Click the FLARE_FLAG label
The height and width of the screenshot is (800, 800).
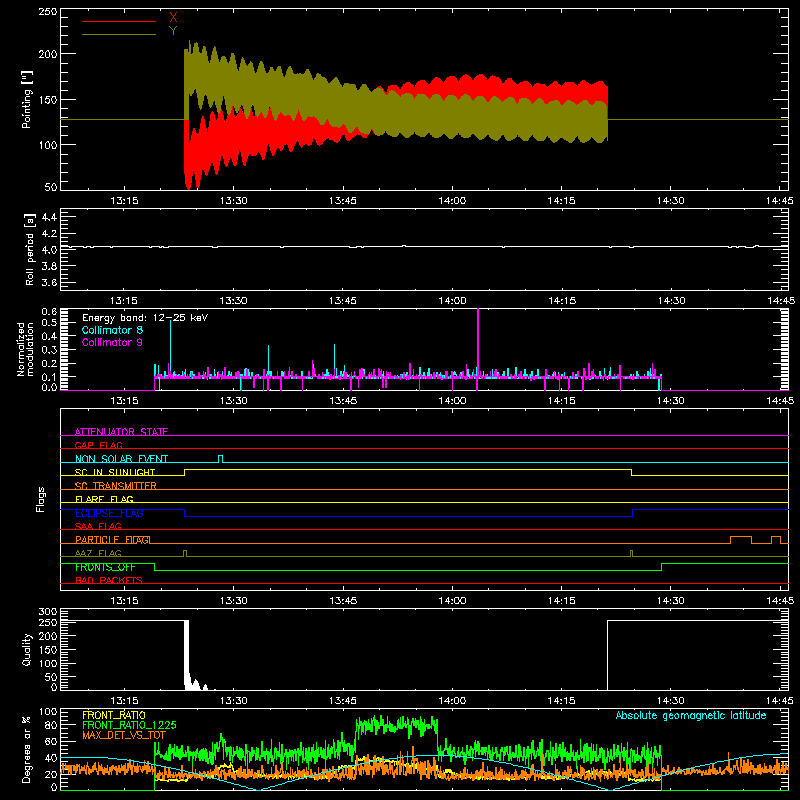point(104,499)
